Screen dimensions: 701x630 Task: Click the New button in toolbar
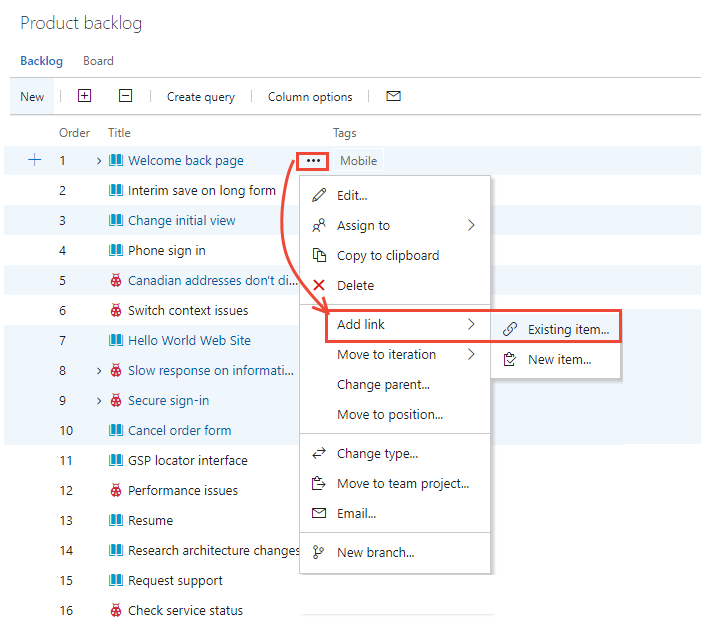32,96
